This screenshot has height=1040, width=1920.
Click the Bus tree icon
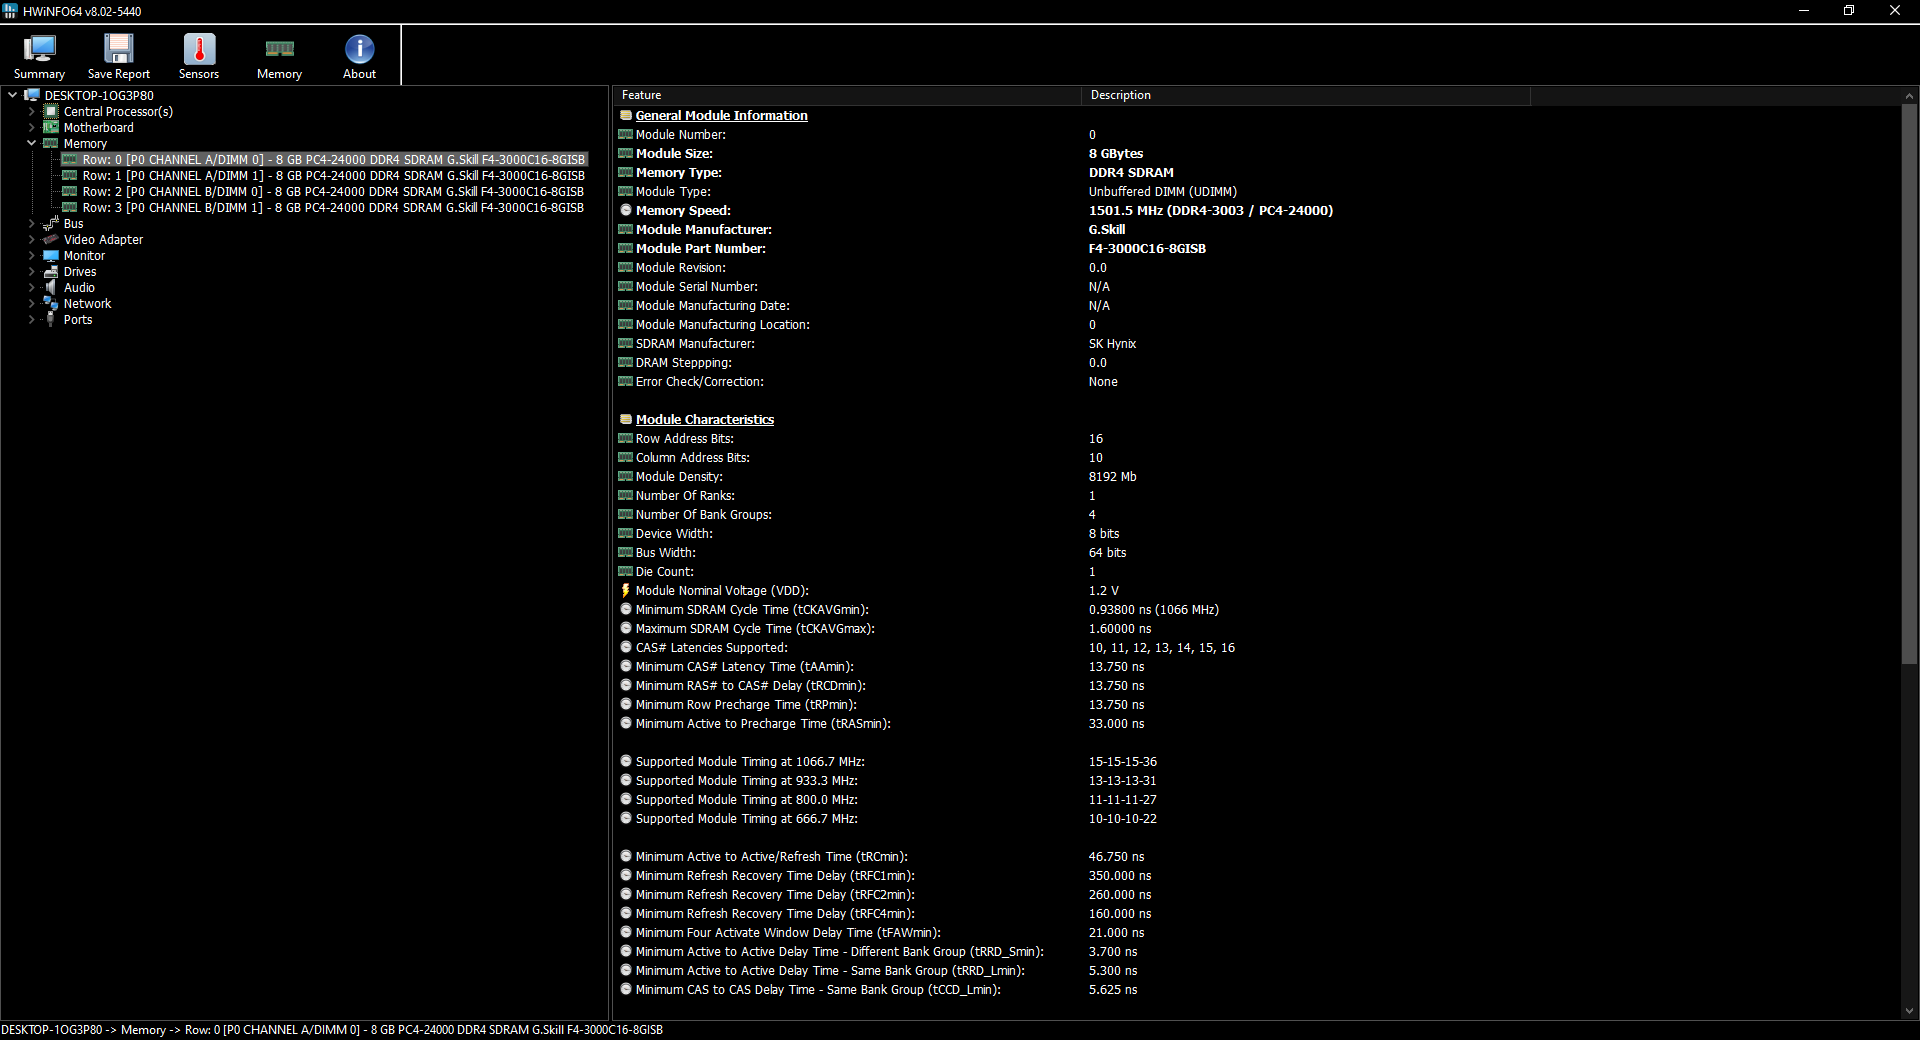coord(51,223)
